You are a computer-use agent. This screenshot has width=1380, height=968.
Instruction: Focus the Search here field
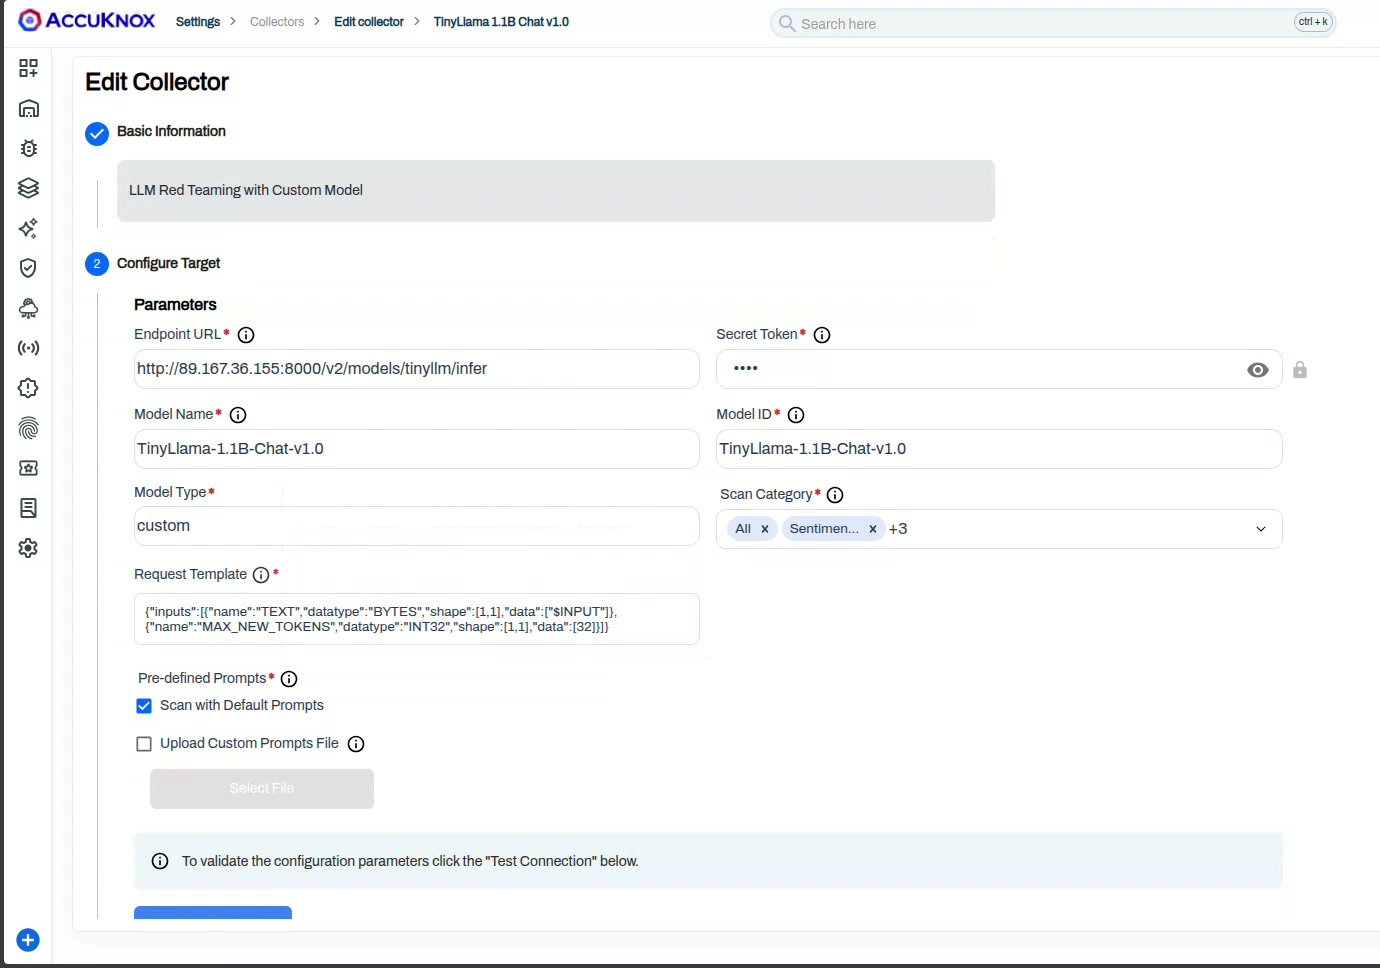[1053, 23]
